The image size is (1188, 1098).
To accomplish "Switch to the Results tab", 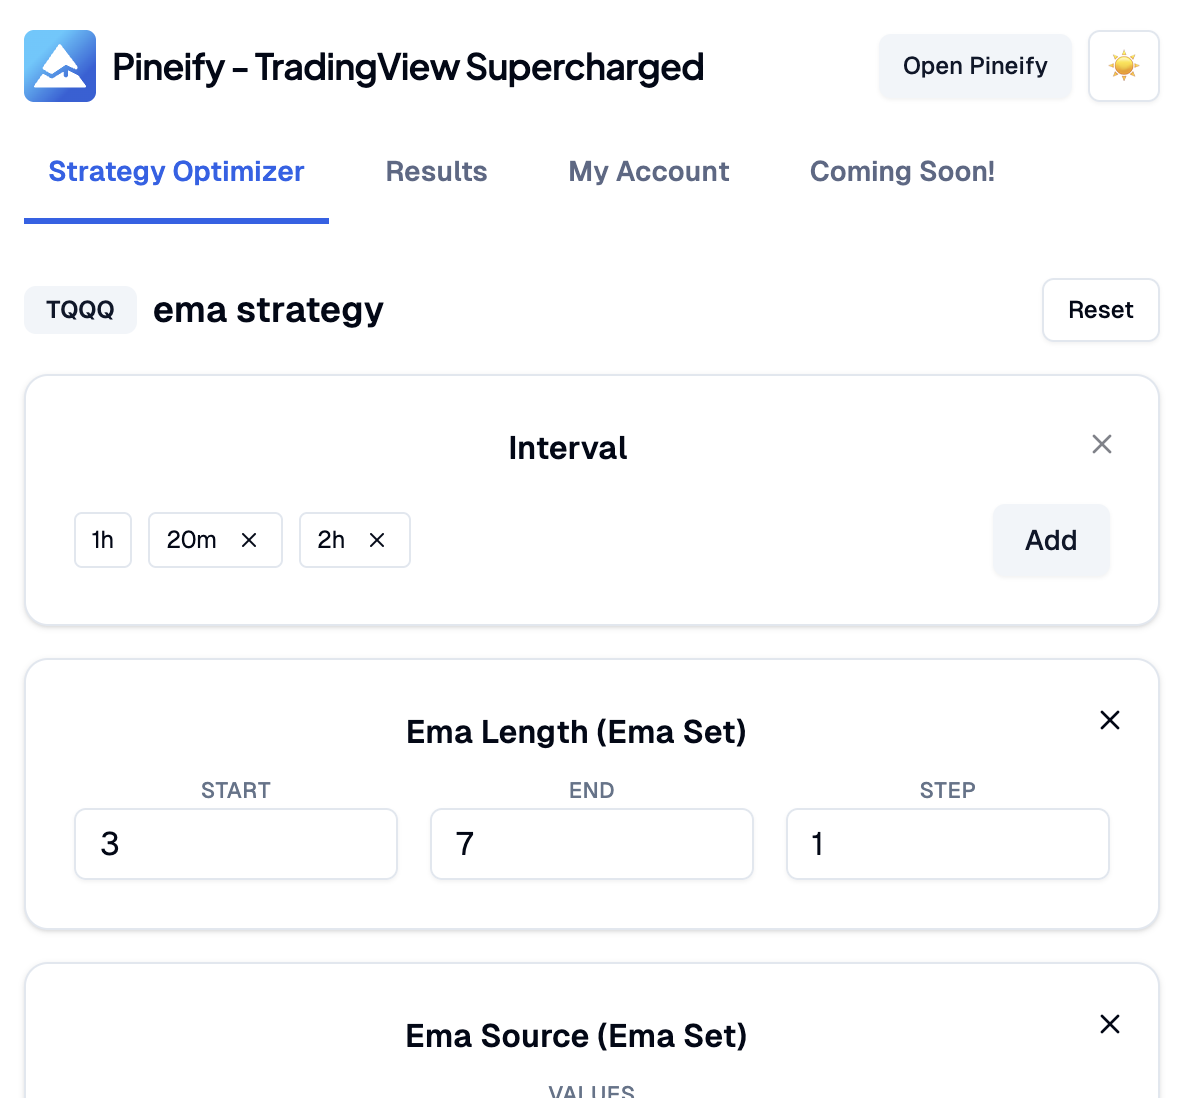I will click(436, 172).
